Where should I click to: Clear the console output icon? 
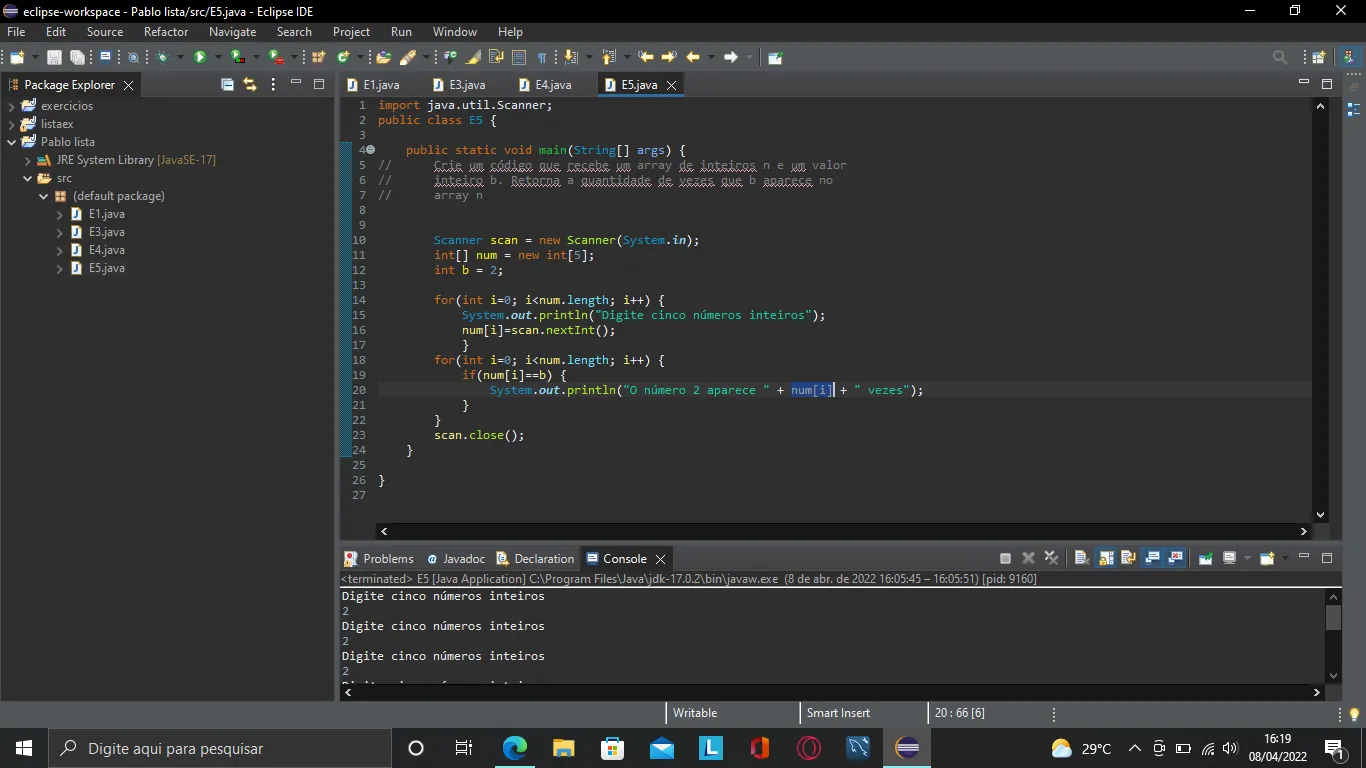tap(1081, 558)
